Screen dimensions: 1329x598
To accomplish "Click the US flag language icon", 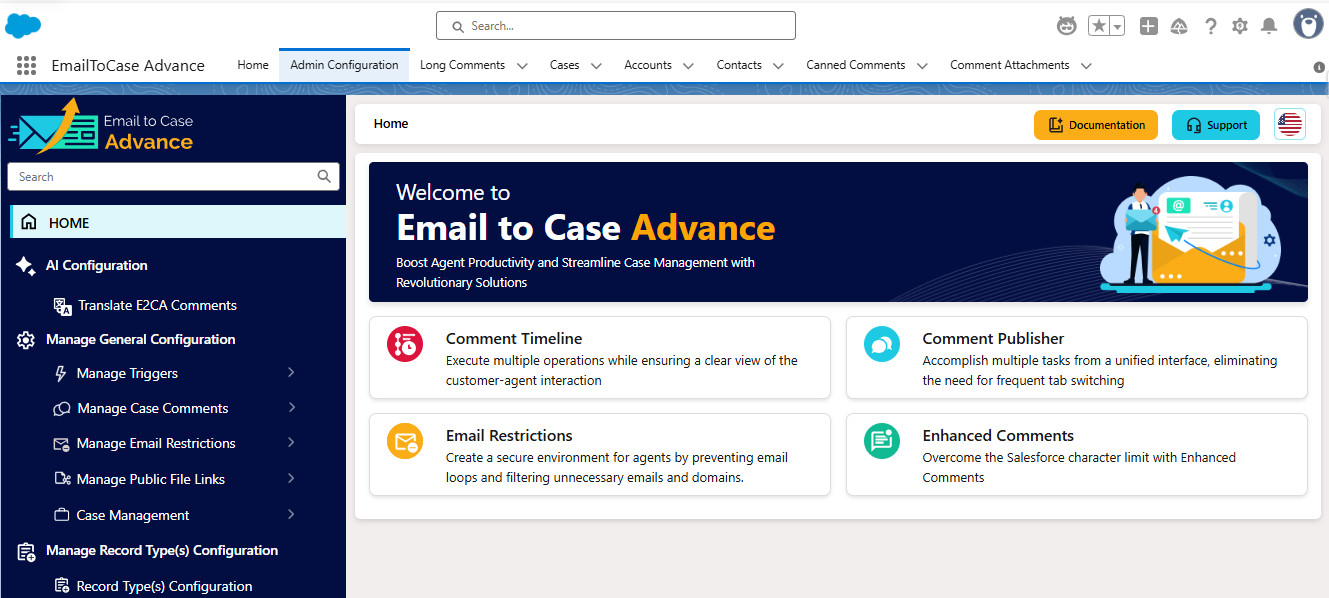I will pos(1290,125).
